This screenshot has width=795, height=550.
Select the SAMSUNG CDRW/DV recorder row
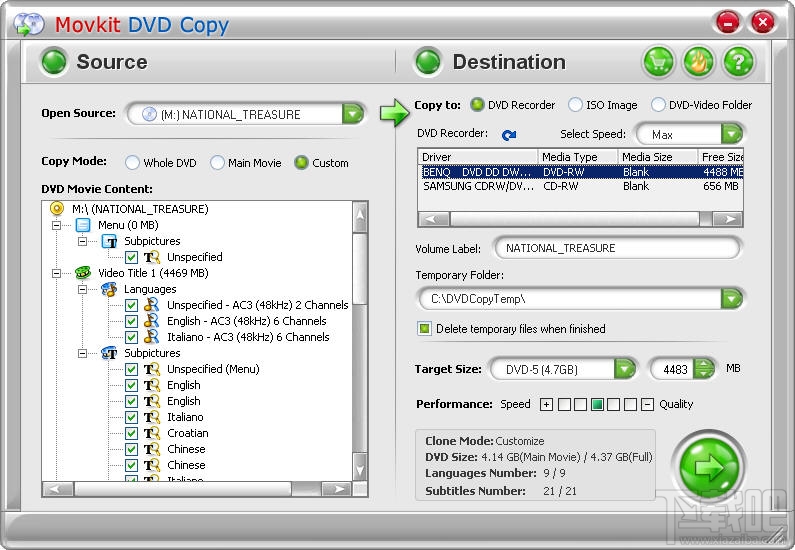[x=581, y=186]
